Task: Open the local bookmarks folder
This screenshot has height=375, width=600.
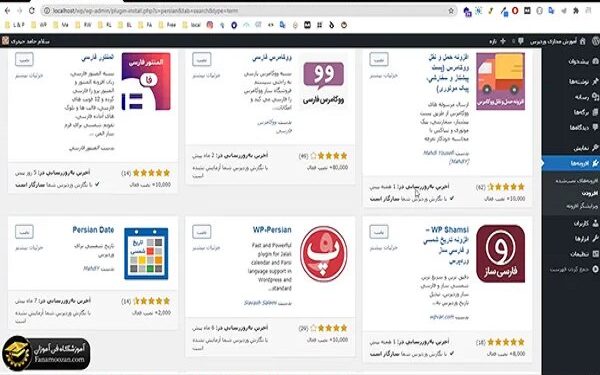Action: [x=191, y=25]
